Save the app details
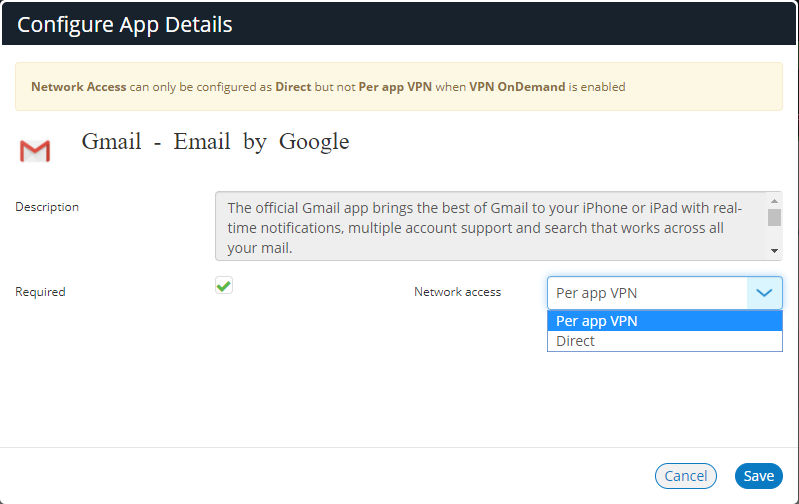Image resolution: width=799 pixels, height=504 pixels. 758,476
